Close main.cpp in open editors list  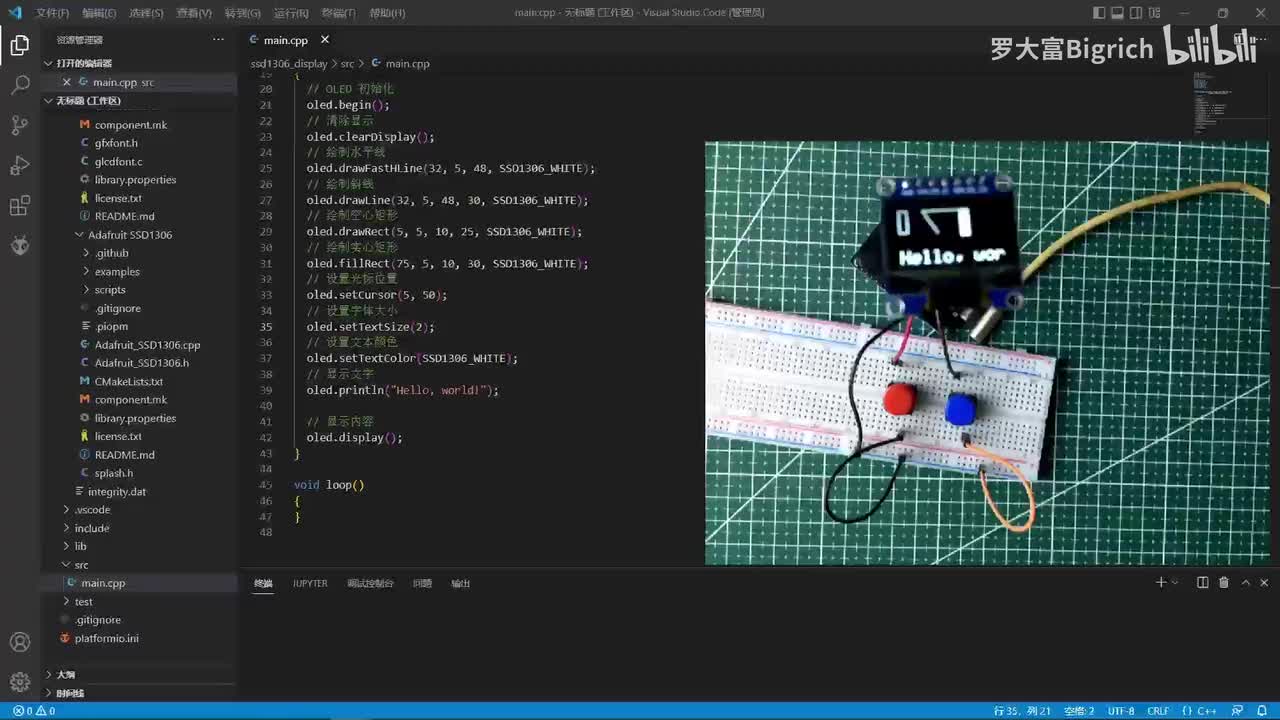67,82
